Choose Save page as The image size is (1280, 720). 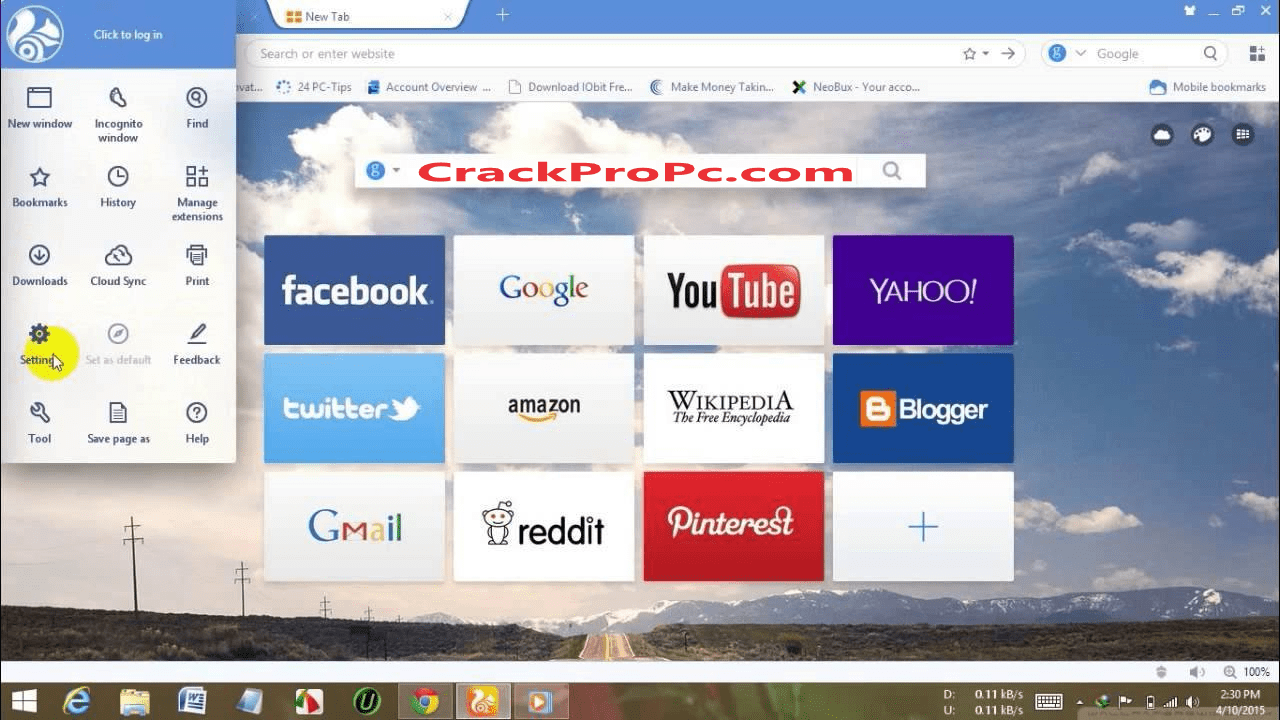(118, 424)
